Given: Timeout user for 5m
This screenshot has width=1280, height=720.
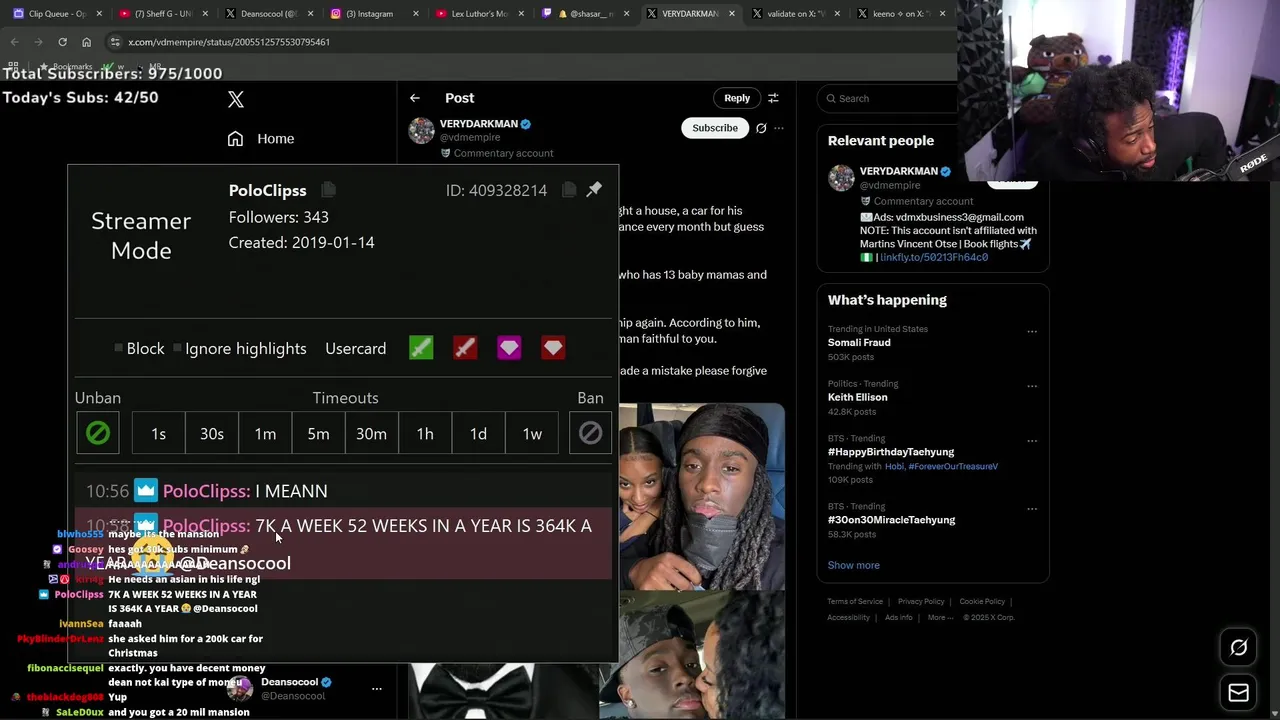Looking at the screenshot, I should click(x=318, y=433).
